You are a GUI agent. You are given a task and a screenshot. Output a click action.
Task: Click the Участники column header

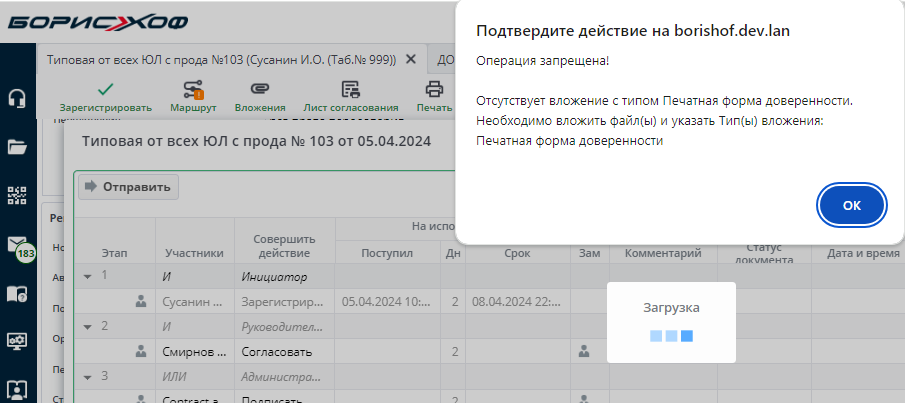[194, 254]
